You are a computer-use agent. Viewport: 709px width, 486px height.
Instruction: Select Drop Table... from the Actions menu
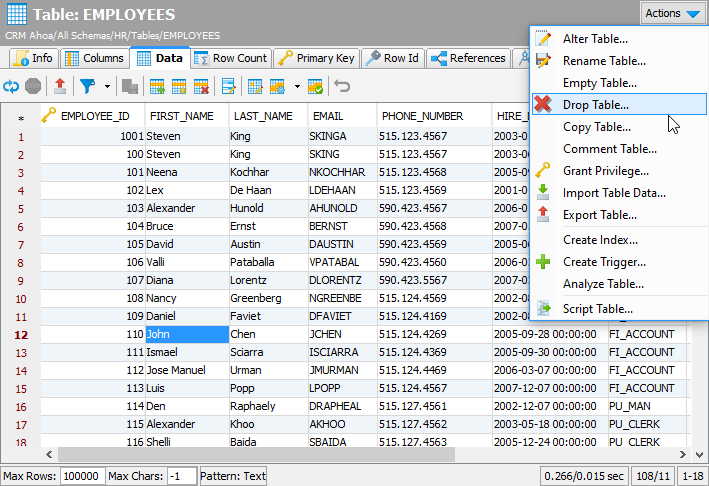coord(596,104)
